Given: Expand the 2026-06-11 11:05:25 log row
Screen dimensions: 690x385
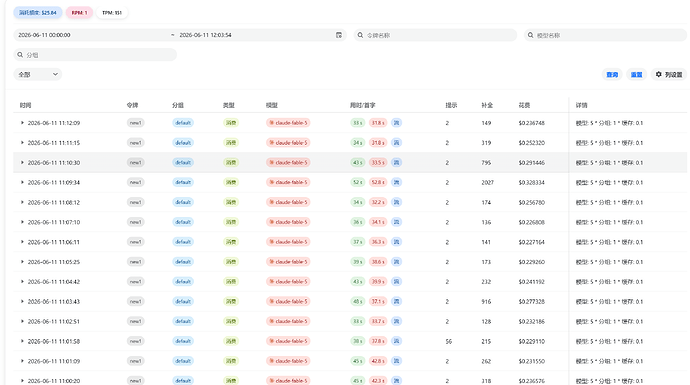Looking at the screenshot, I should click(x=22, y=262).
